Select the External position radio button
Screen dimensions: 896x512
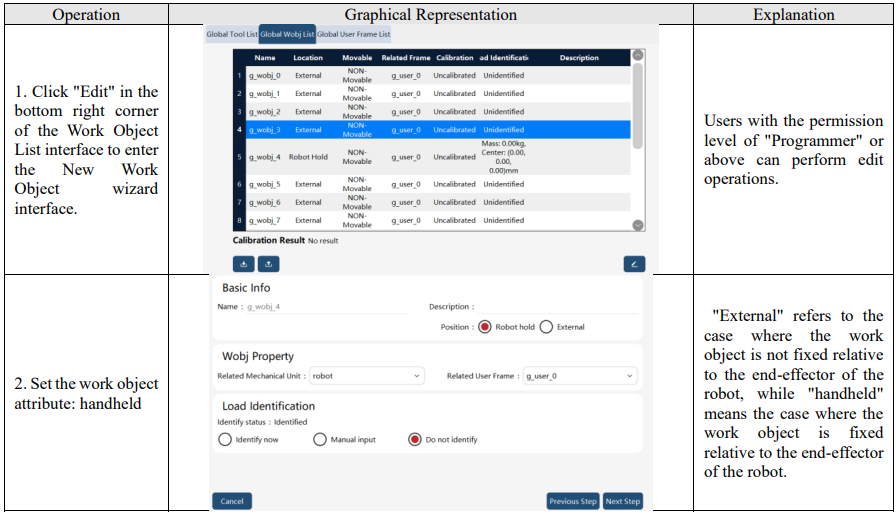coord(546,327)
